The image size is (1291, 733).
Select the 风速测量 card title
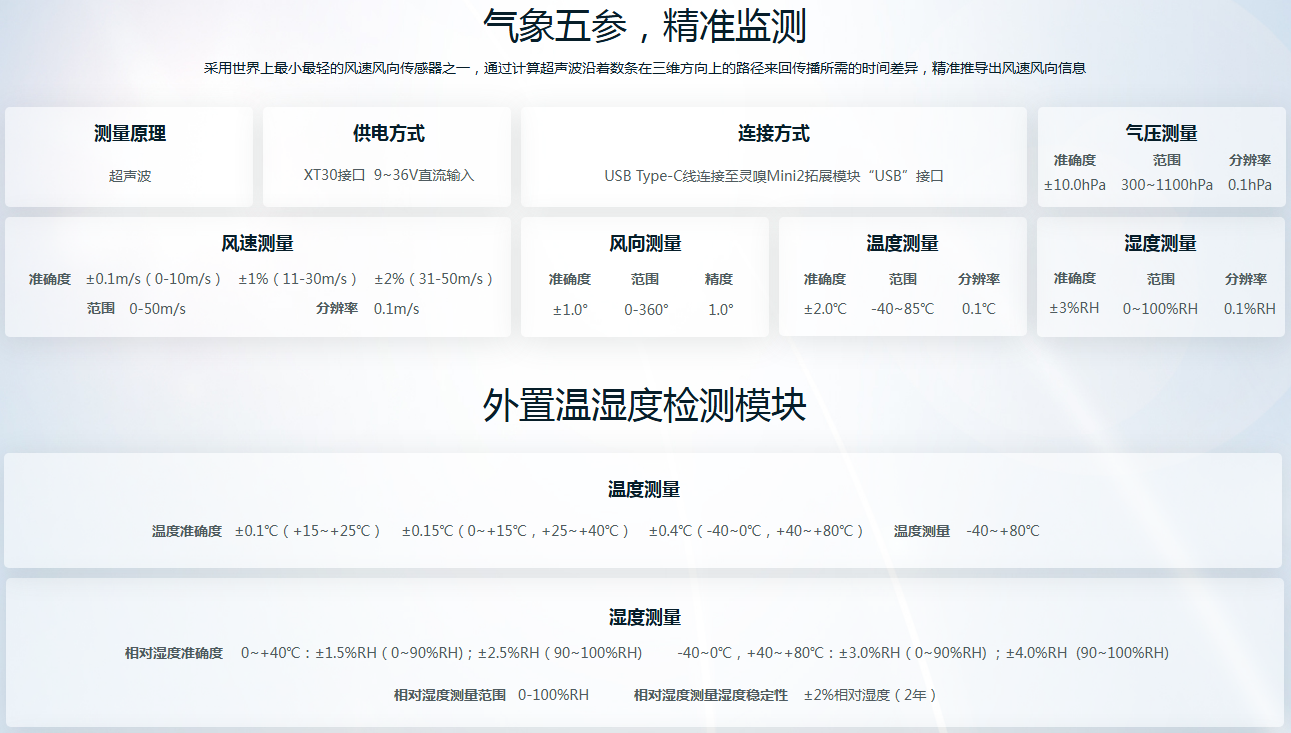point(257,244)
